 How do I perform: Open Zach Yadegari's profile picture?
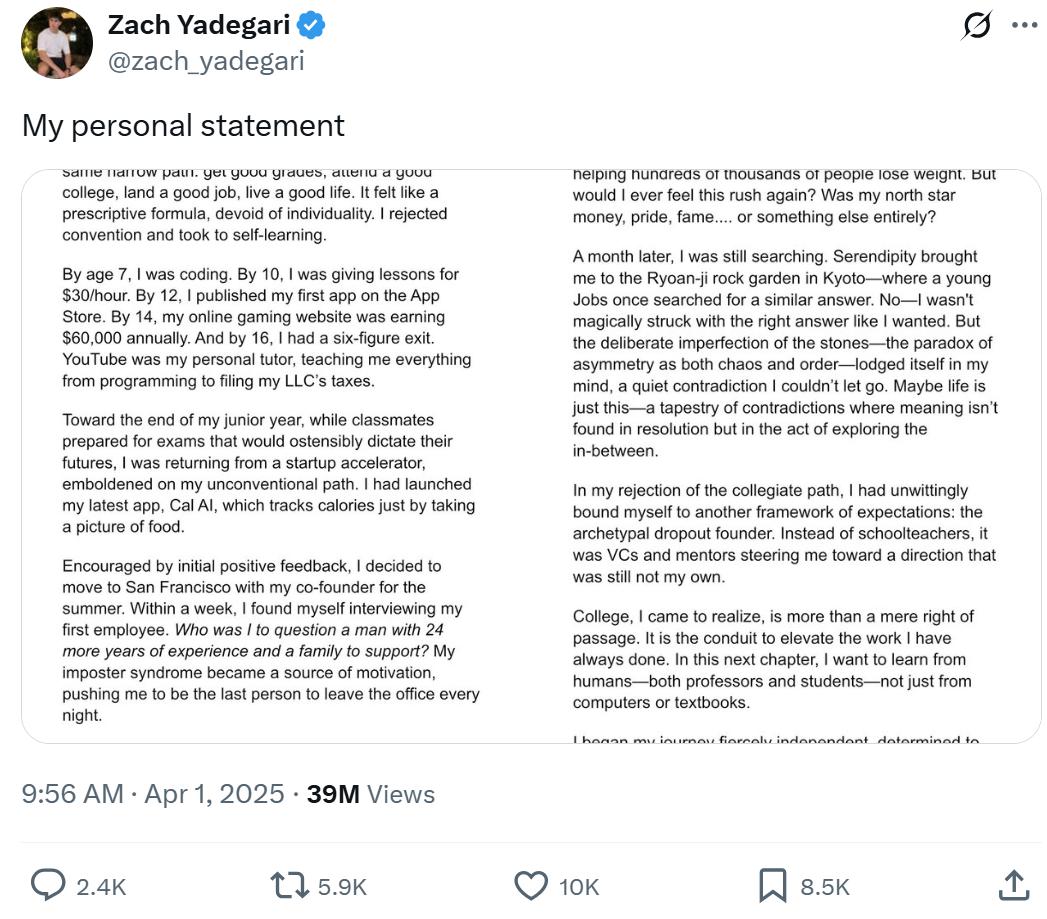57,43
